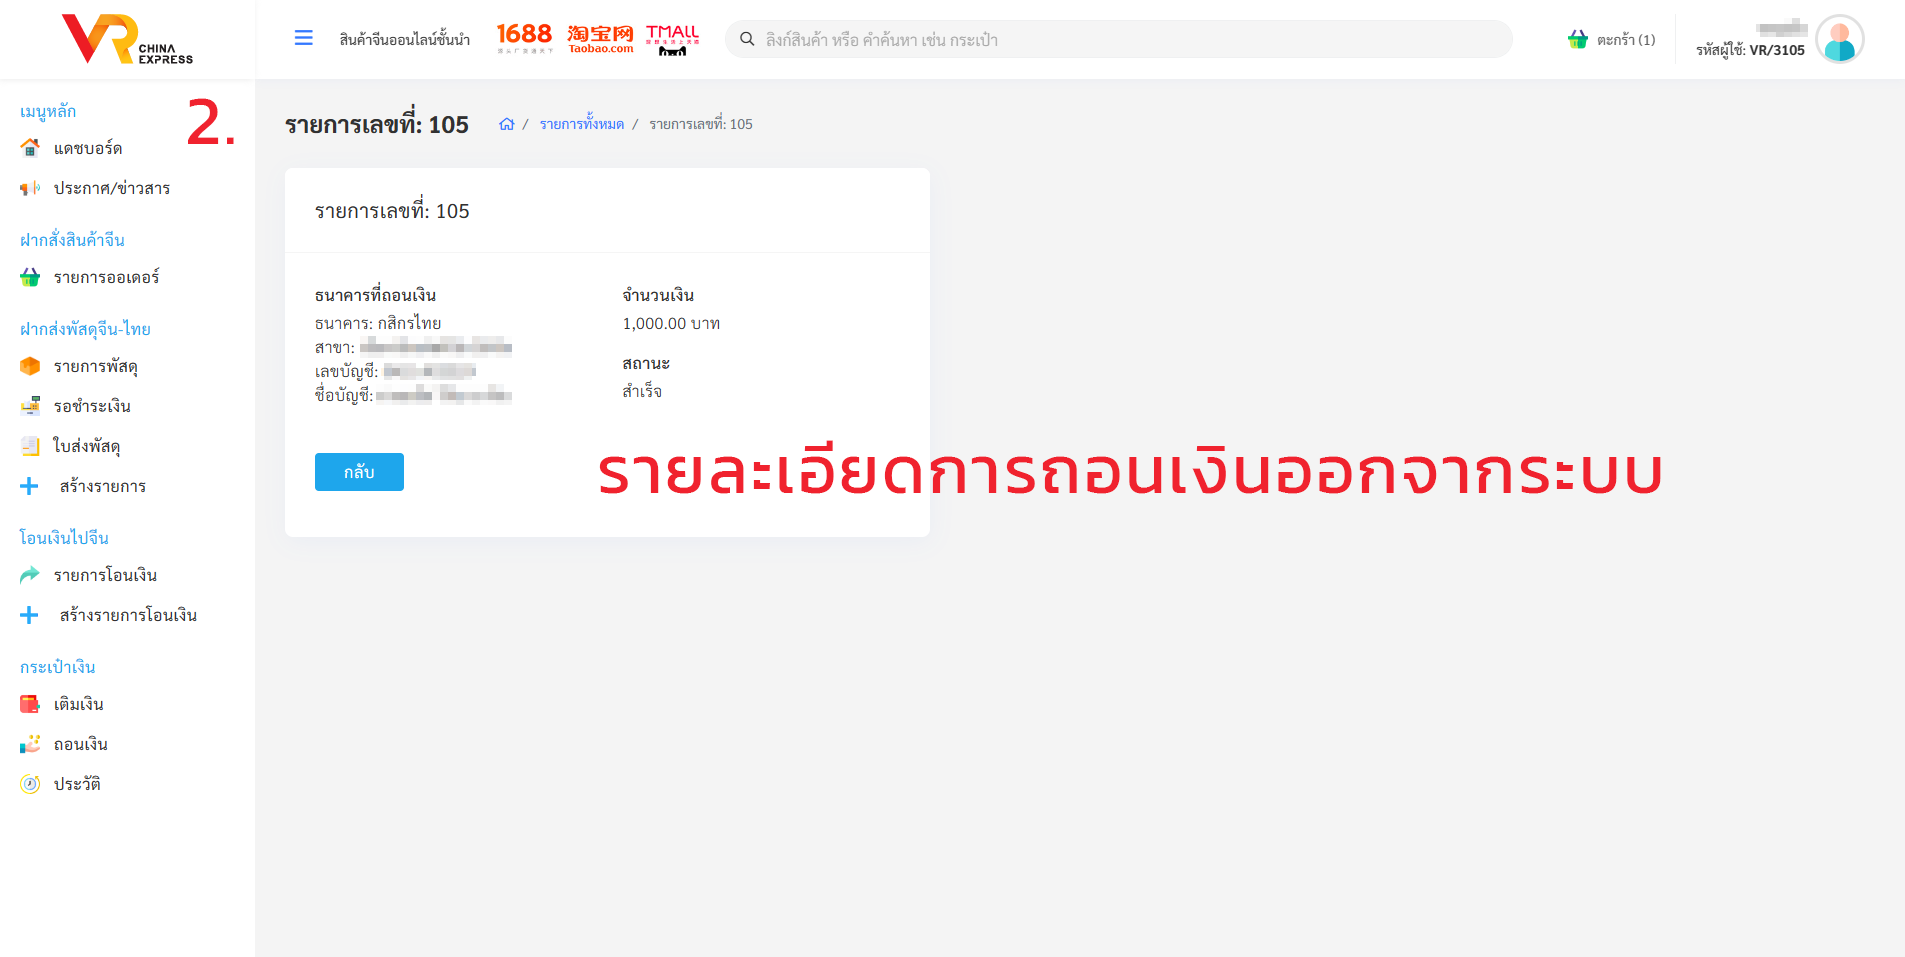Open รายการทั้งหมด breadcrumb link
1905x957 pixels.
tap(581, 124)
